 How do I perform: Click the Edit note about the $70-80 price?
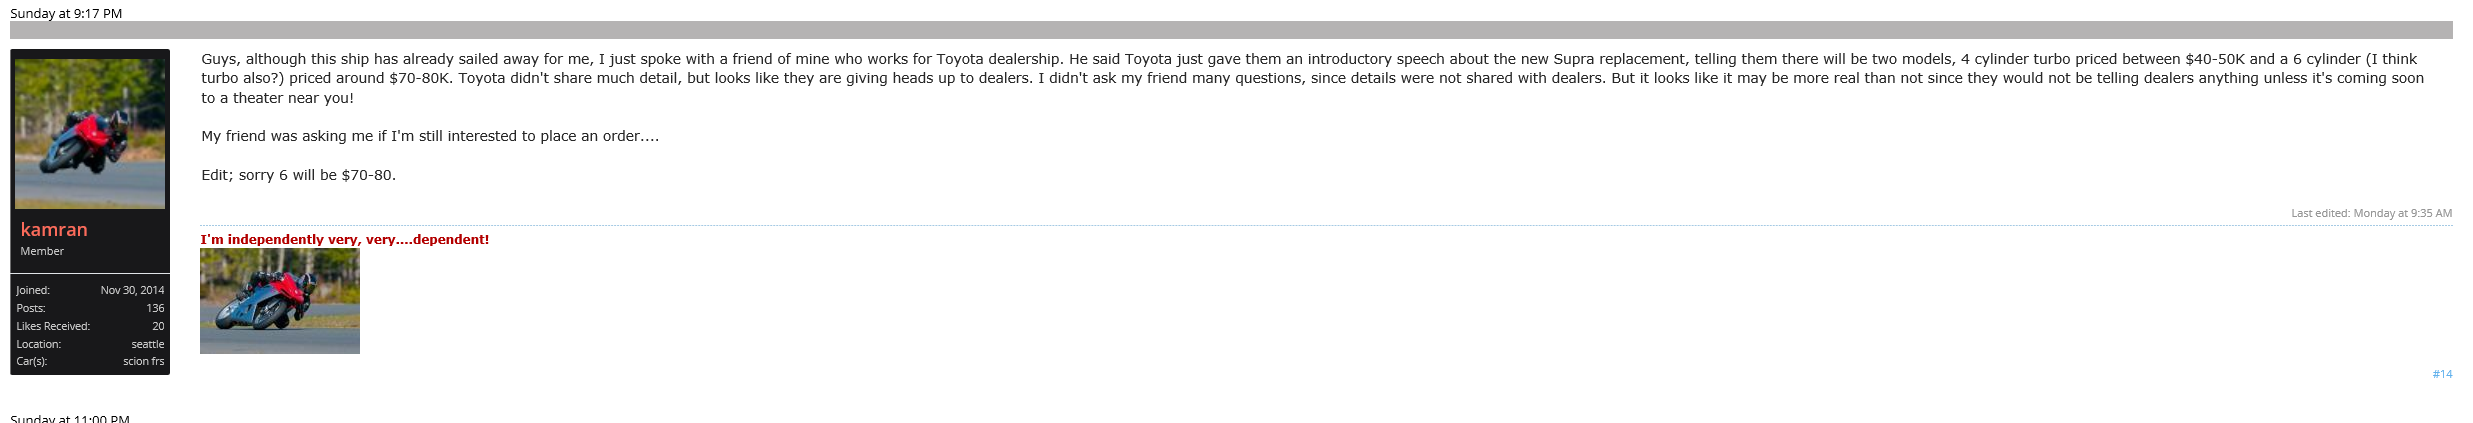pyautogui.click(x=298, y=175)
